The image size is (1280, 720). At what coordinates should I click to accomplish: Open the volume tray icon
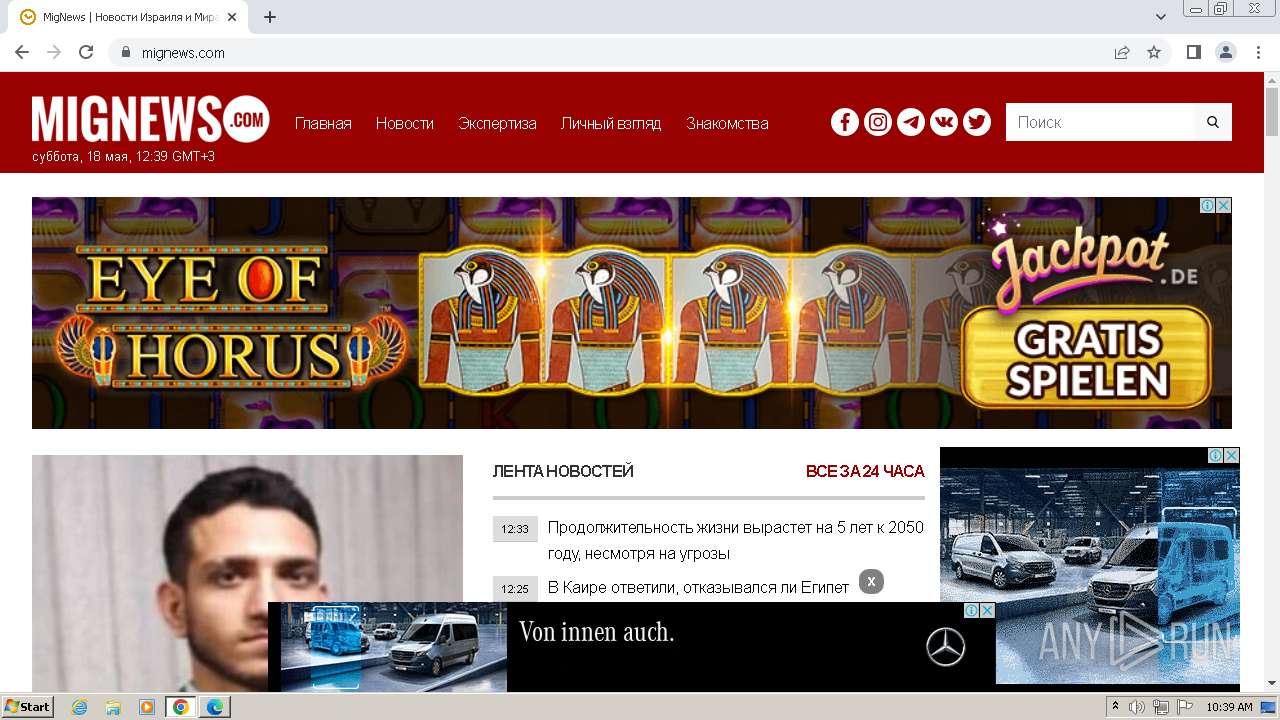1137,707
